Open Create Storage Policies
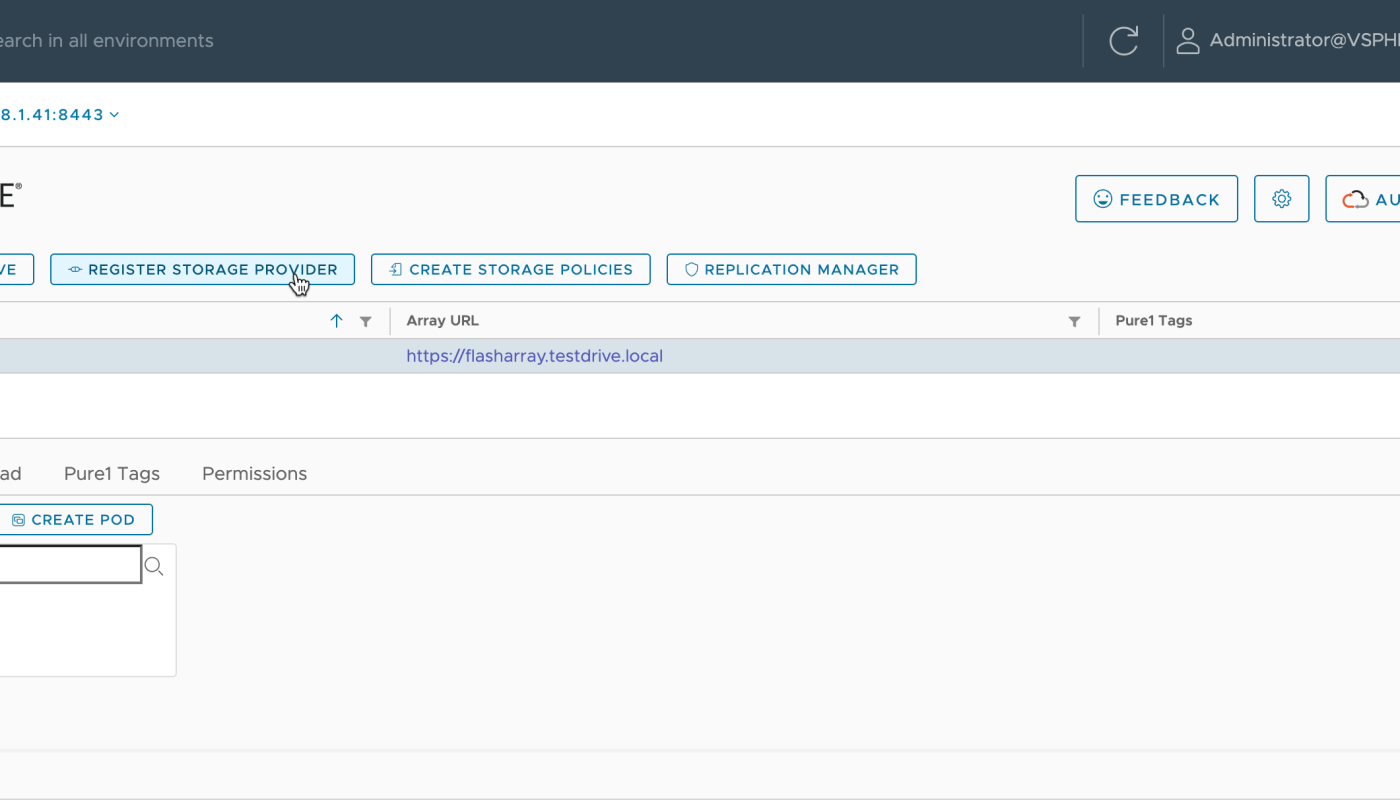The width and height of the screenshot is (1400, 800). pos(510,269)
